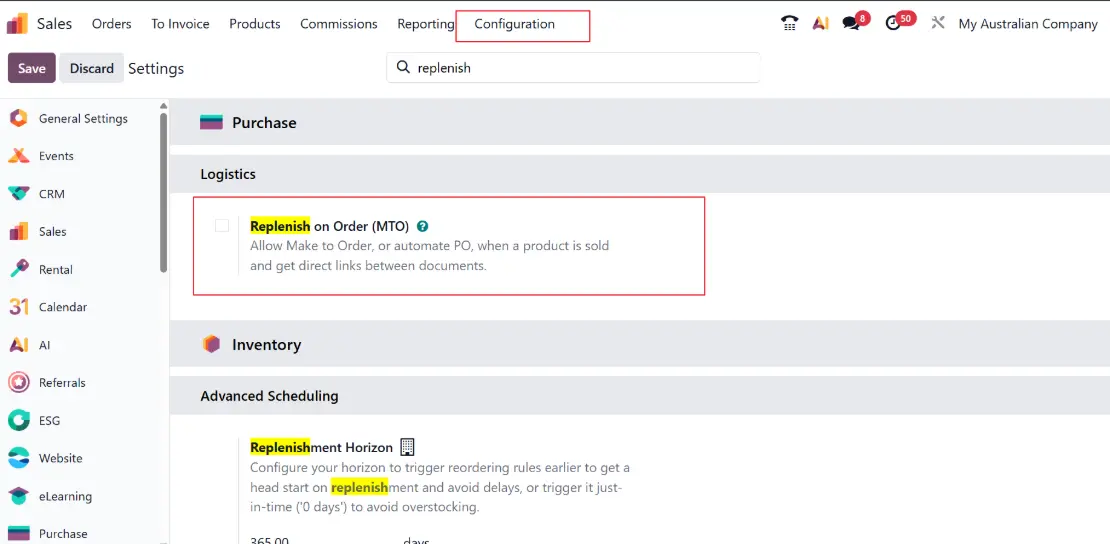Click the Purchase section header icon

[x=211, y=123]
